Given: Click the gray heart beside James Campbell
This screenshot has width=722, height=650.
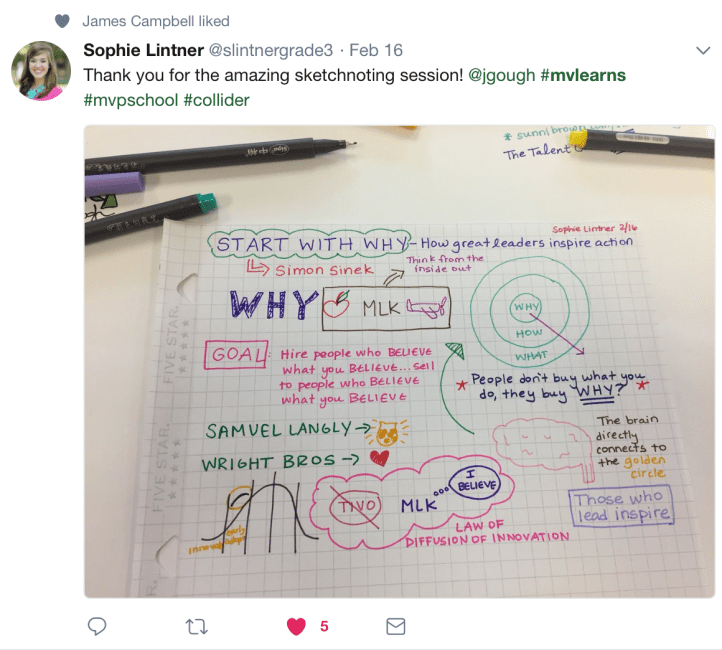Looking at the screenshot, I should point(62,21).
